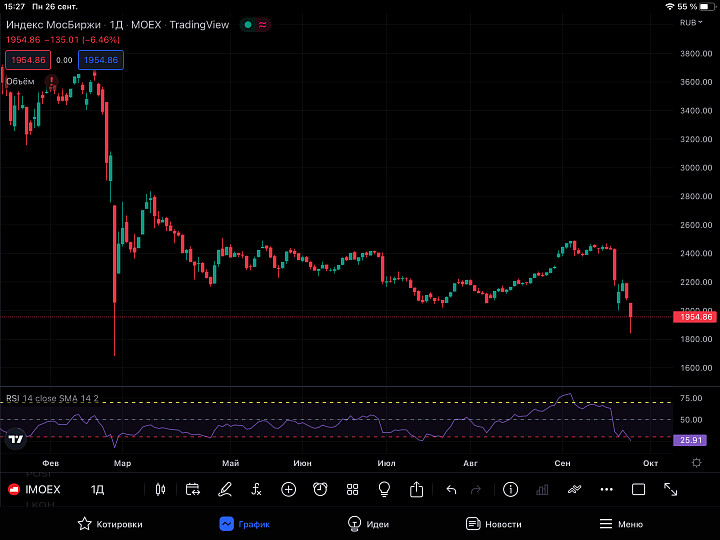Select the Объём indicator label

click(x=20, y=81)
